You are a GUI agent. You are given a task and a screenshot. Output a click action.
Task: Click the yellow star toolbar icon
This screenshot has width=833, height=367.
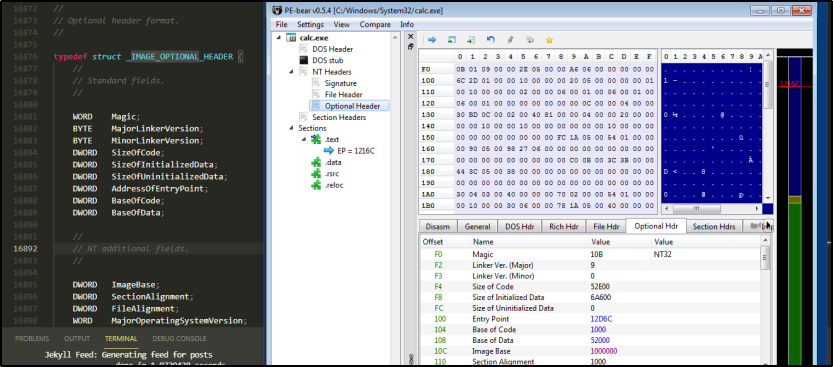(549, 40)
